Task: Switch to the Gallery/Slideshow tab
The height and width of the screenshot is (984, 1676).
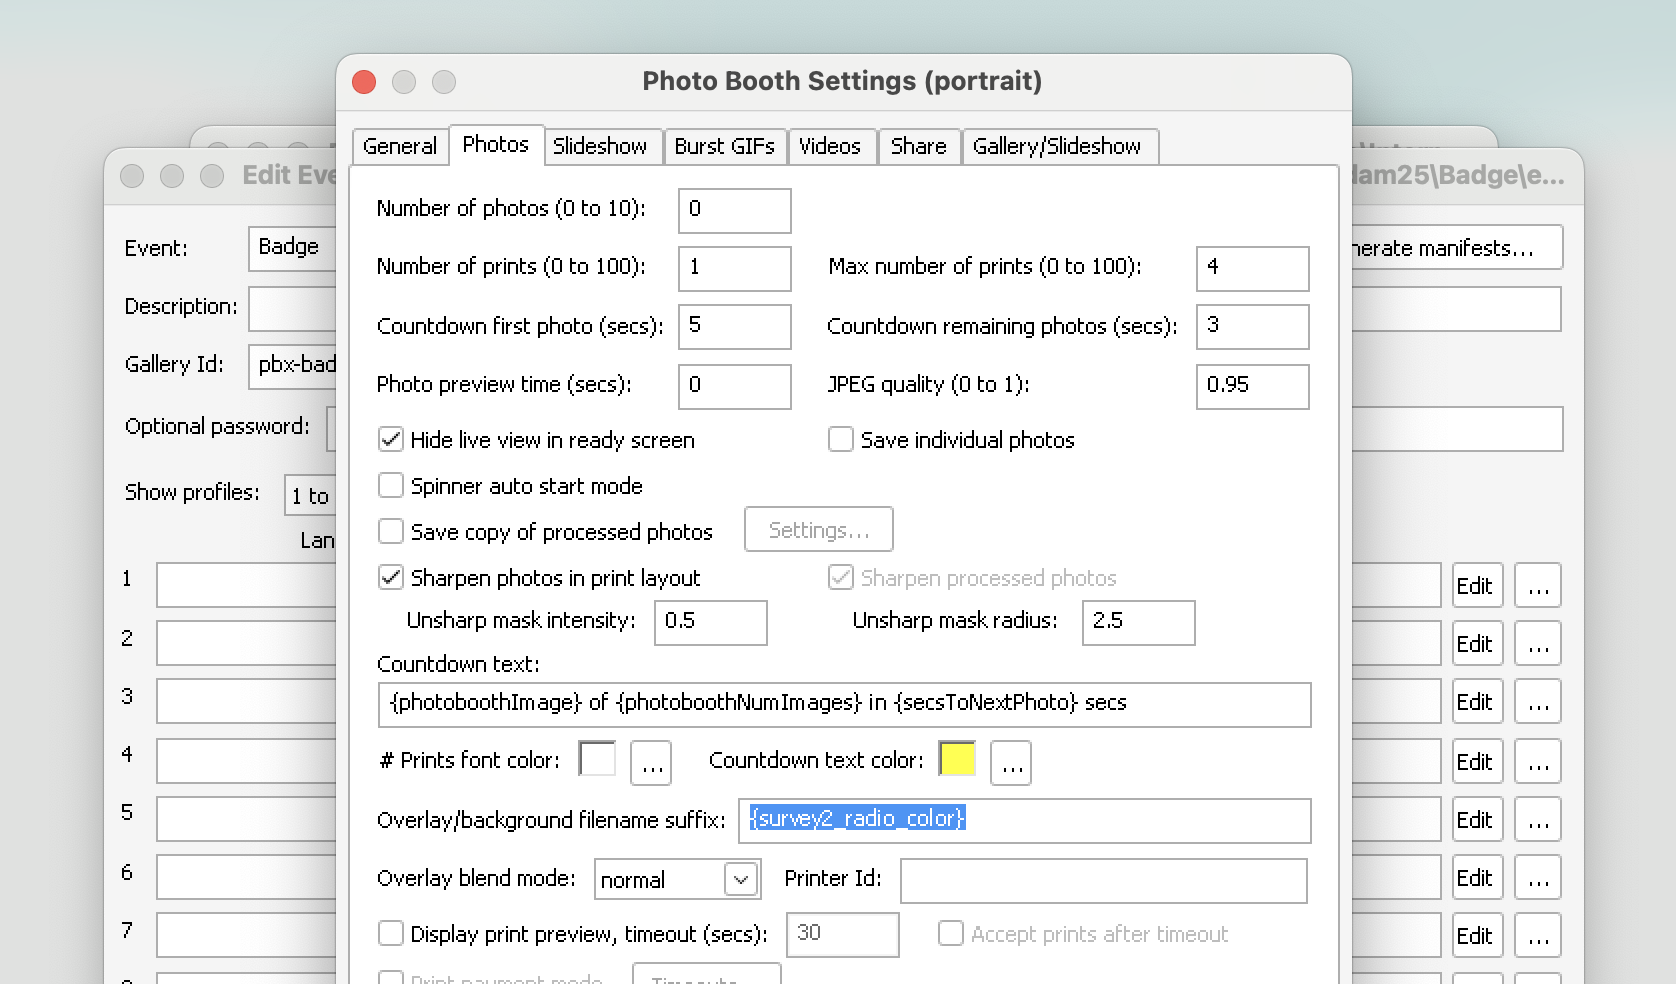Action: coord(1056,146)
